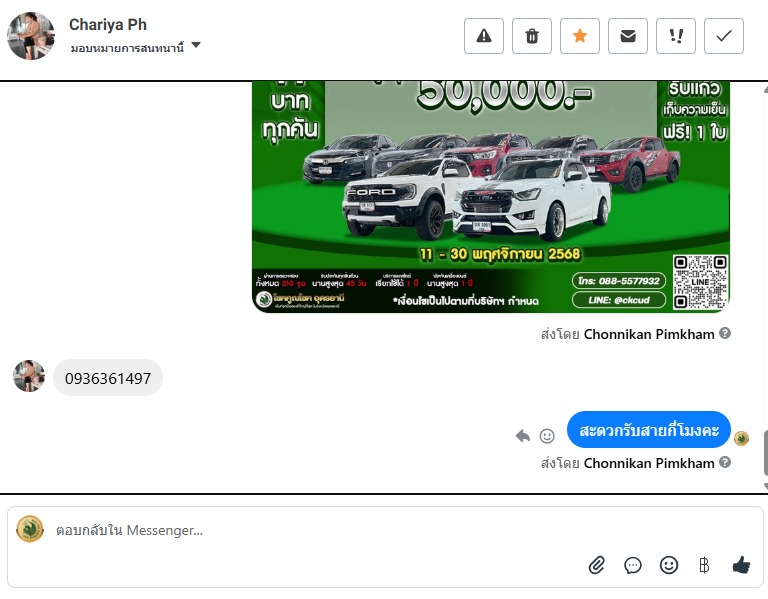Flag conversation as priority with exclamation icon
Viewport: 768px width, 599px height.
[675, 36]
